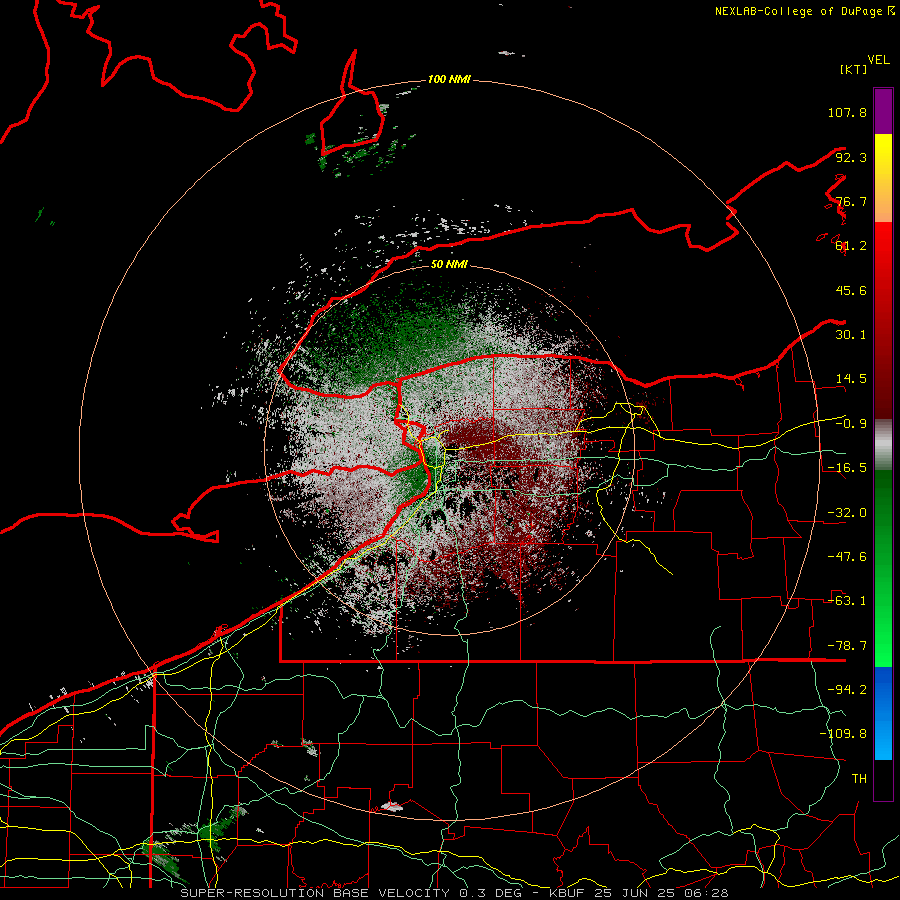This screenshot has width=900, height=900.
Task: Click the Super-Resolution Base Velocity caption
Action: [454, 893]
